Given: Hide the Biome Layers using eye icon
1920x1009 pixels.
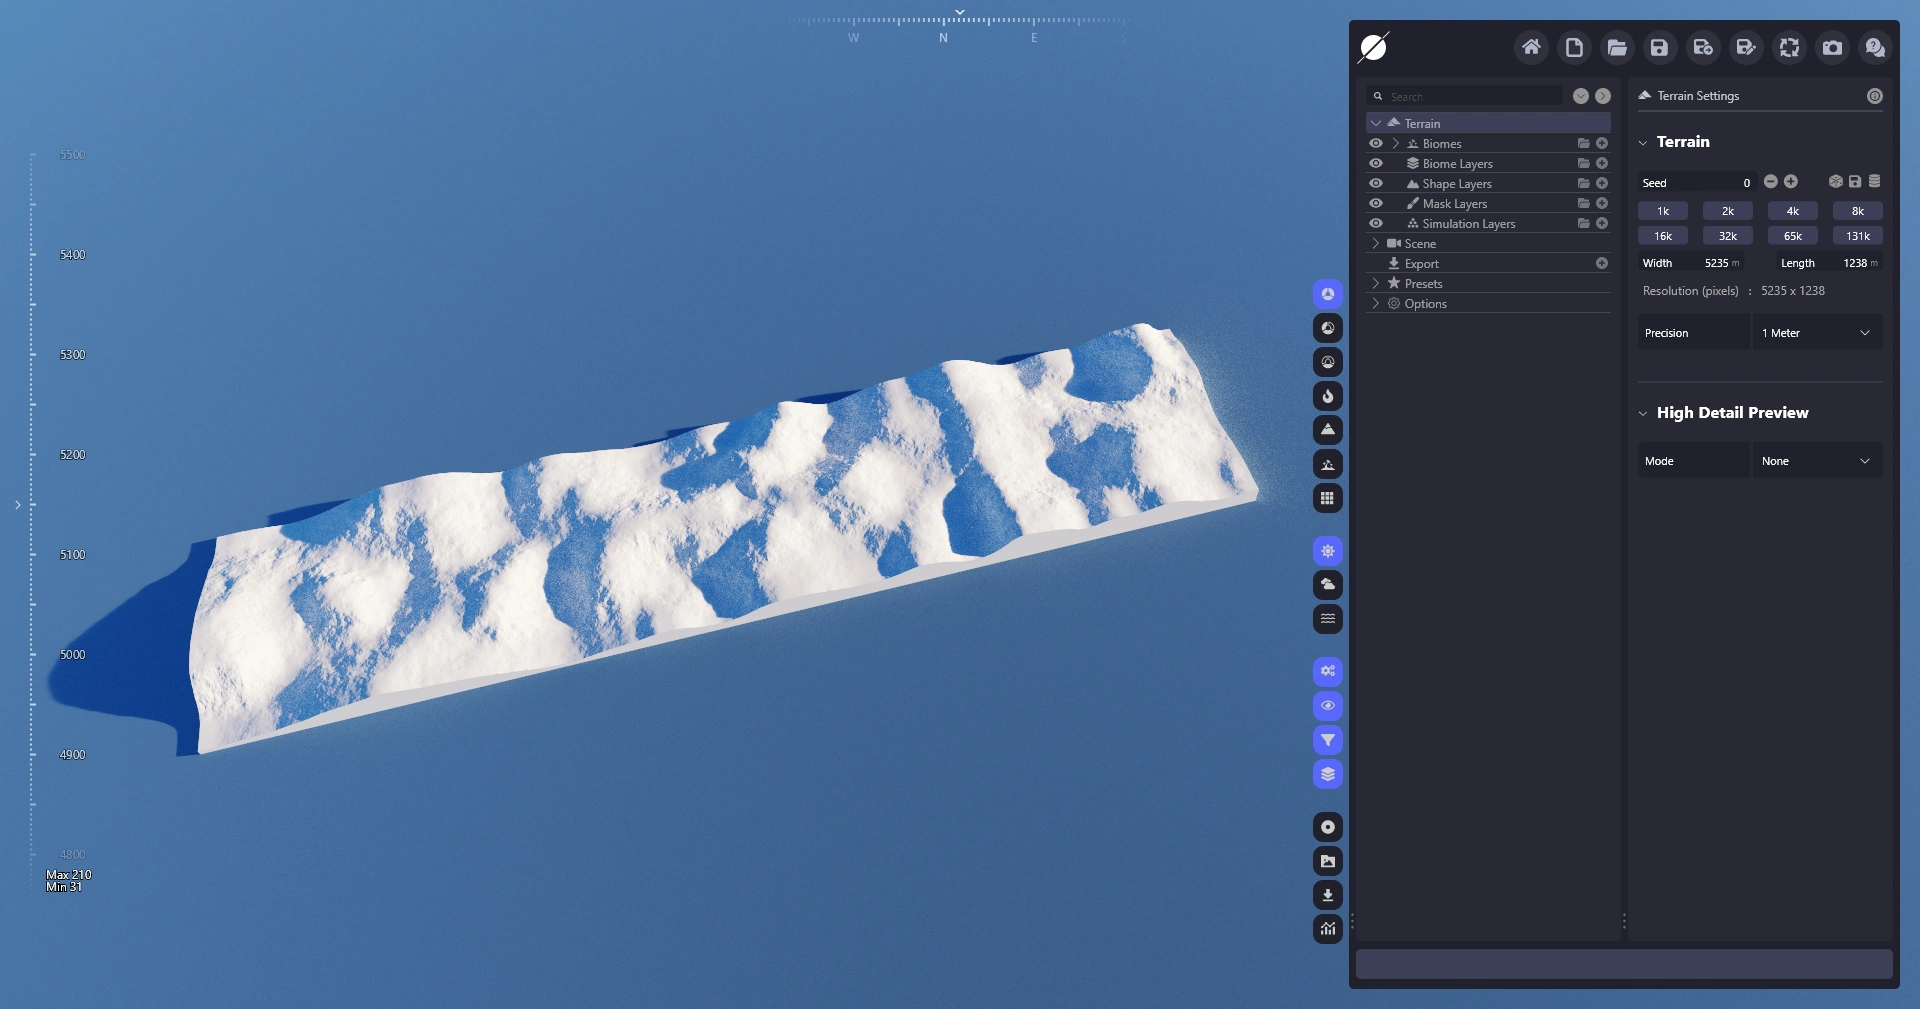Looking at the screenshot, I should click(1376, 164).
